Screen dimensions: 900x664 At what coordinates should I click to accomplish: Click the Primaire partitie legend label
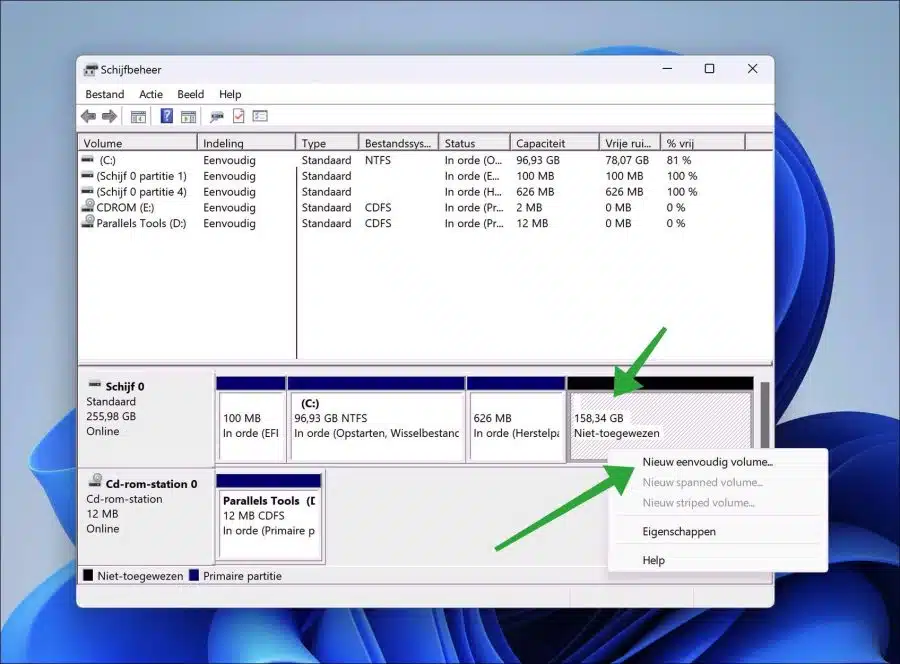click(242, 576)
